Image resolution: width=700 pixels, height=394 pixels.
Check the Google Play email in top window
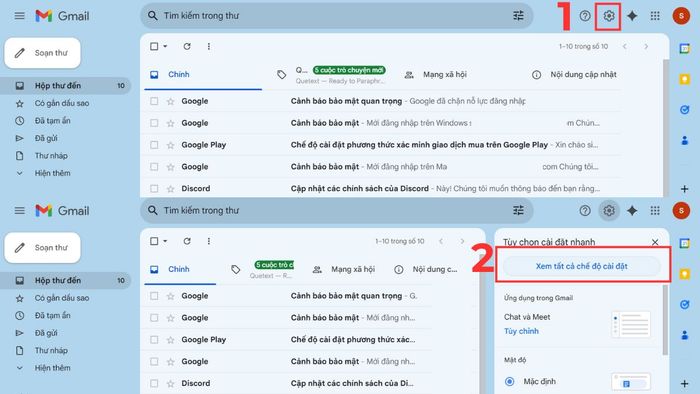[154, 145]
